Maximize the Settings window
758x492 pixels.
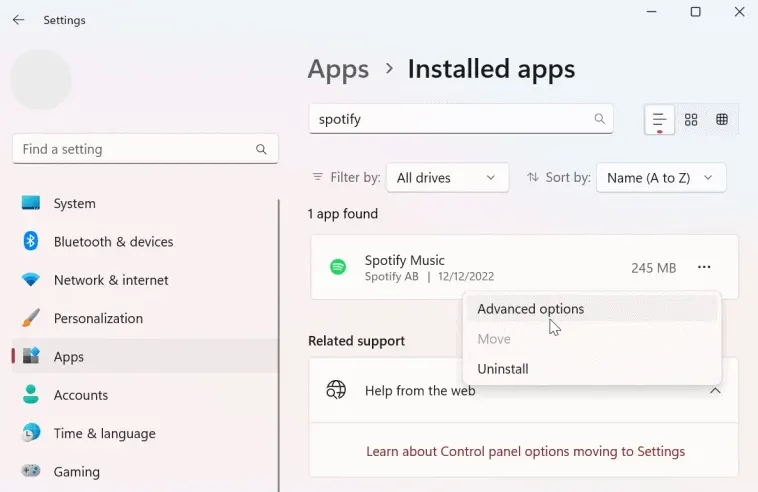(695, 12)
